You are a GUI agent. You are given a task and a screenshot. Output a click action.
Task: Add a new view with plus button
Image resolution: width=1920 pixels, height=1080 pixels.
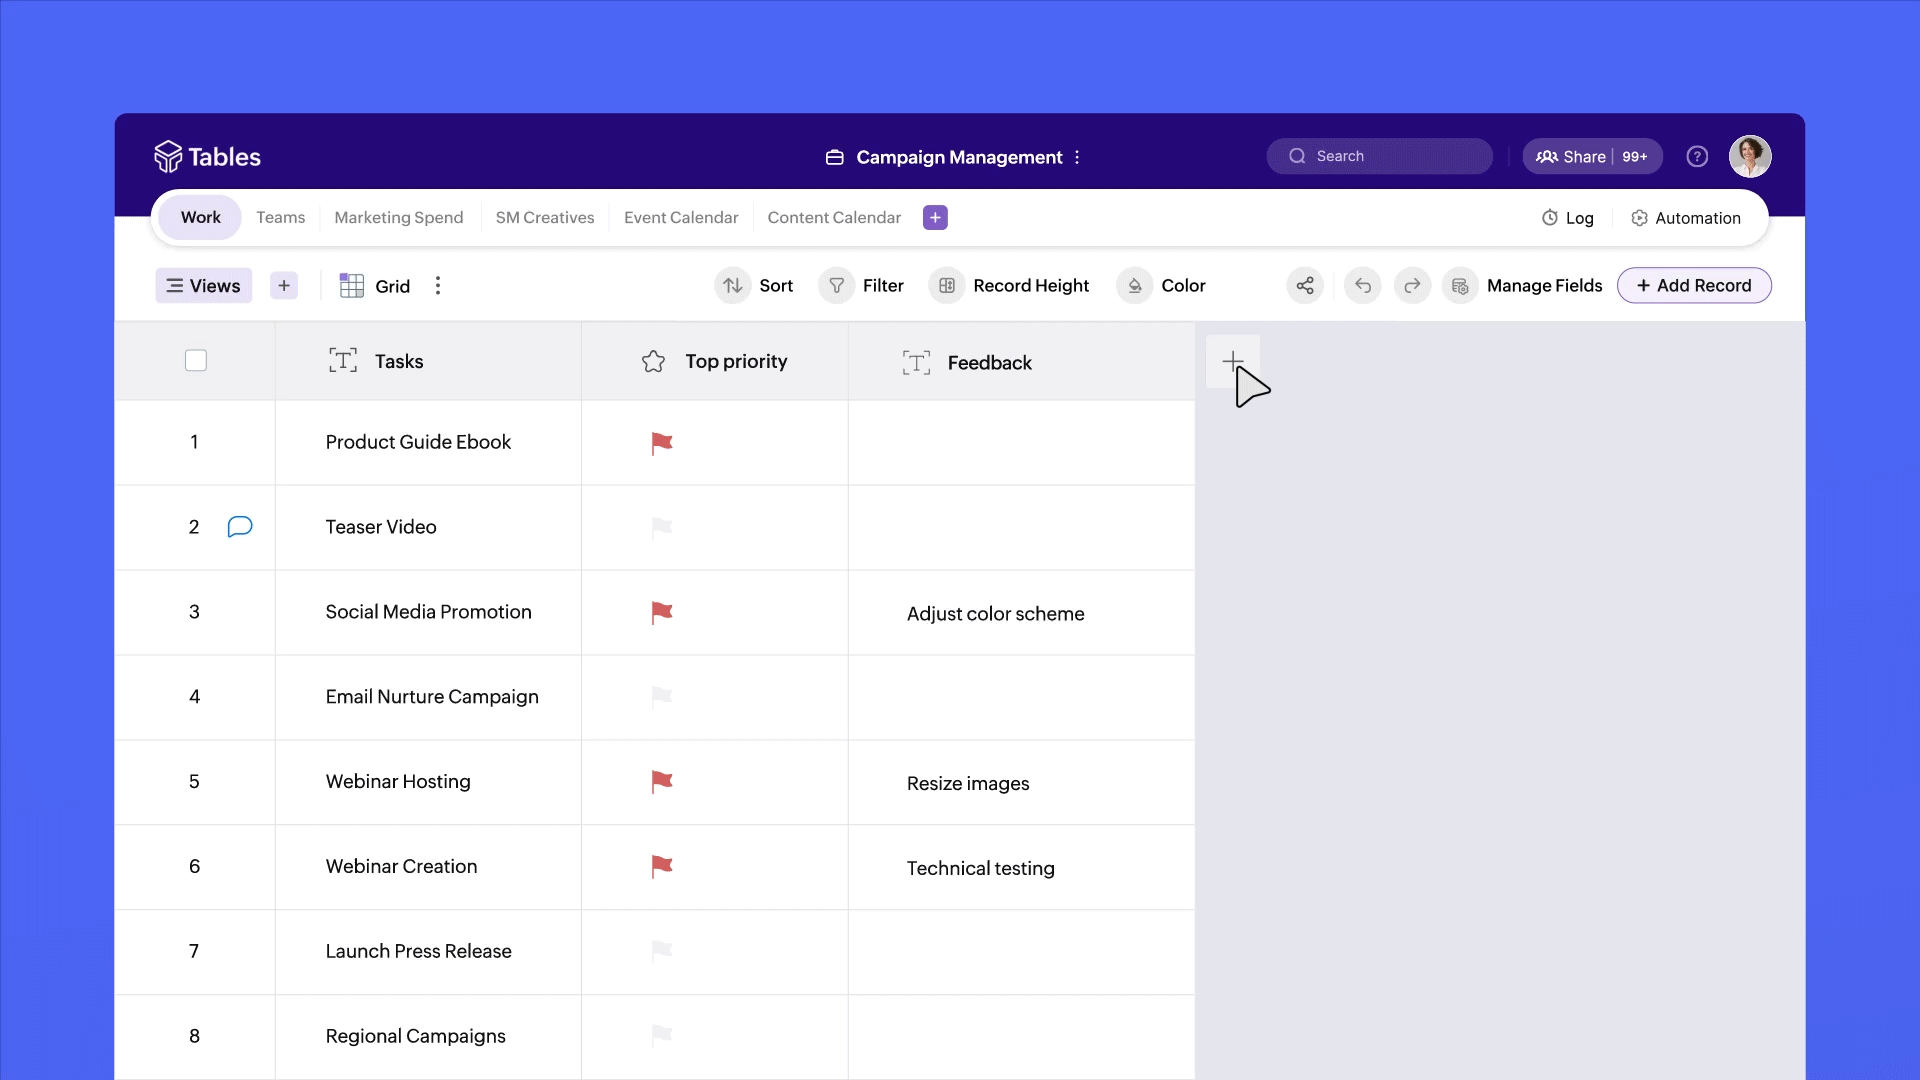284,286
